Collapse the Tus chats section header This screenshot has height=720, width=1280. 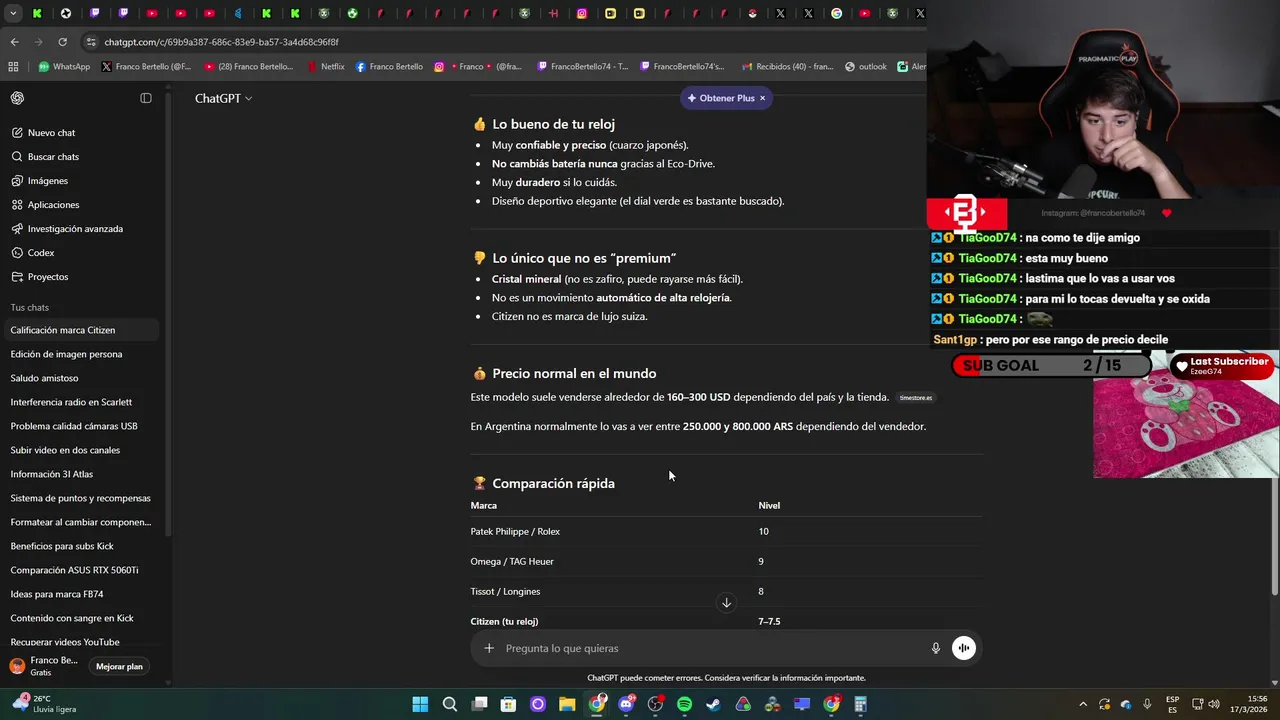pyautogui.click(x=30, y=308)
